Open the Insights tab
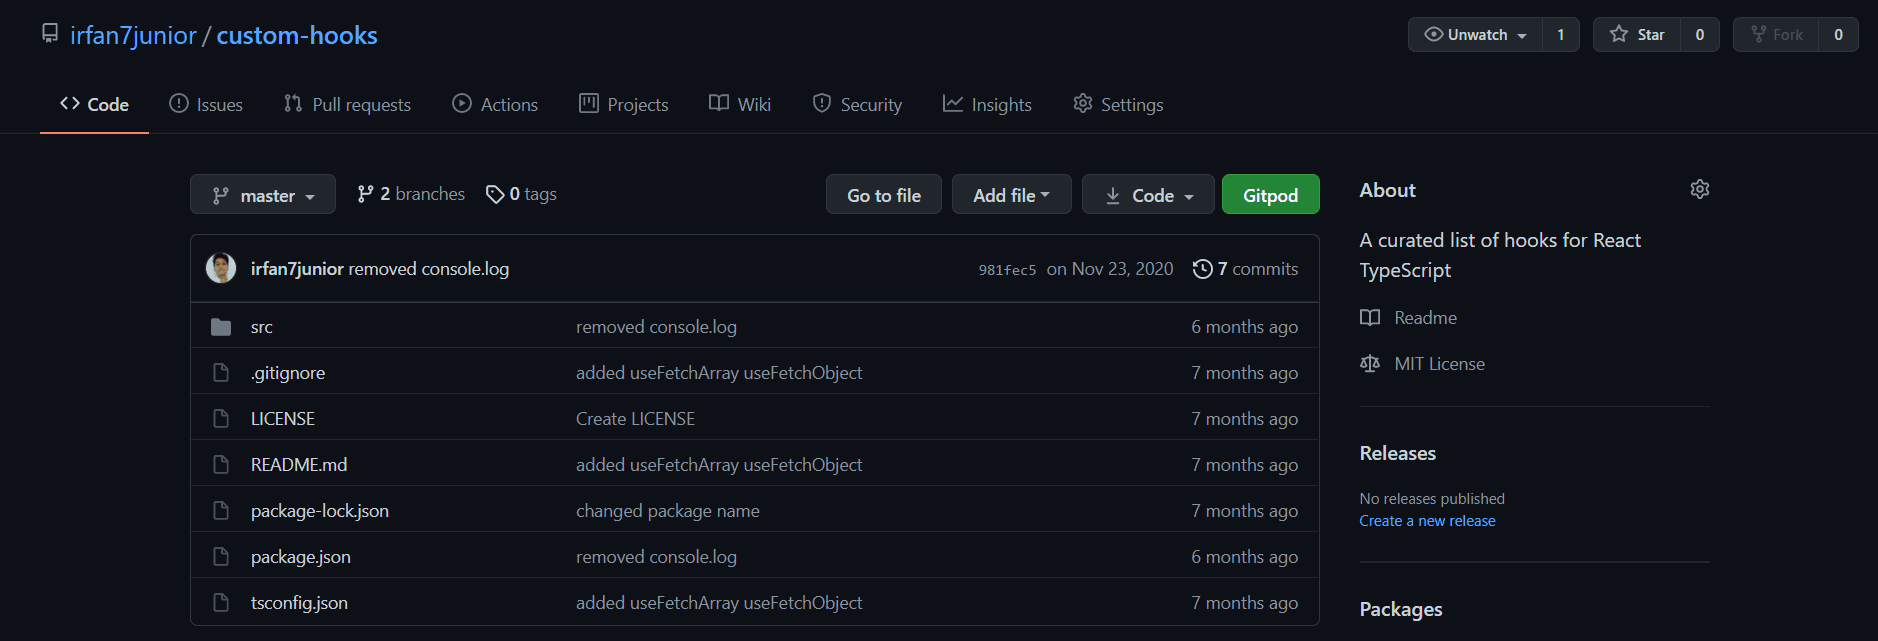This screenshot has width=1878, height=641. coord(987,104)
